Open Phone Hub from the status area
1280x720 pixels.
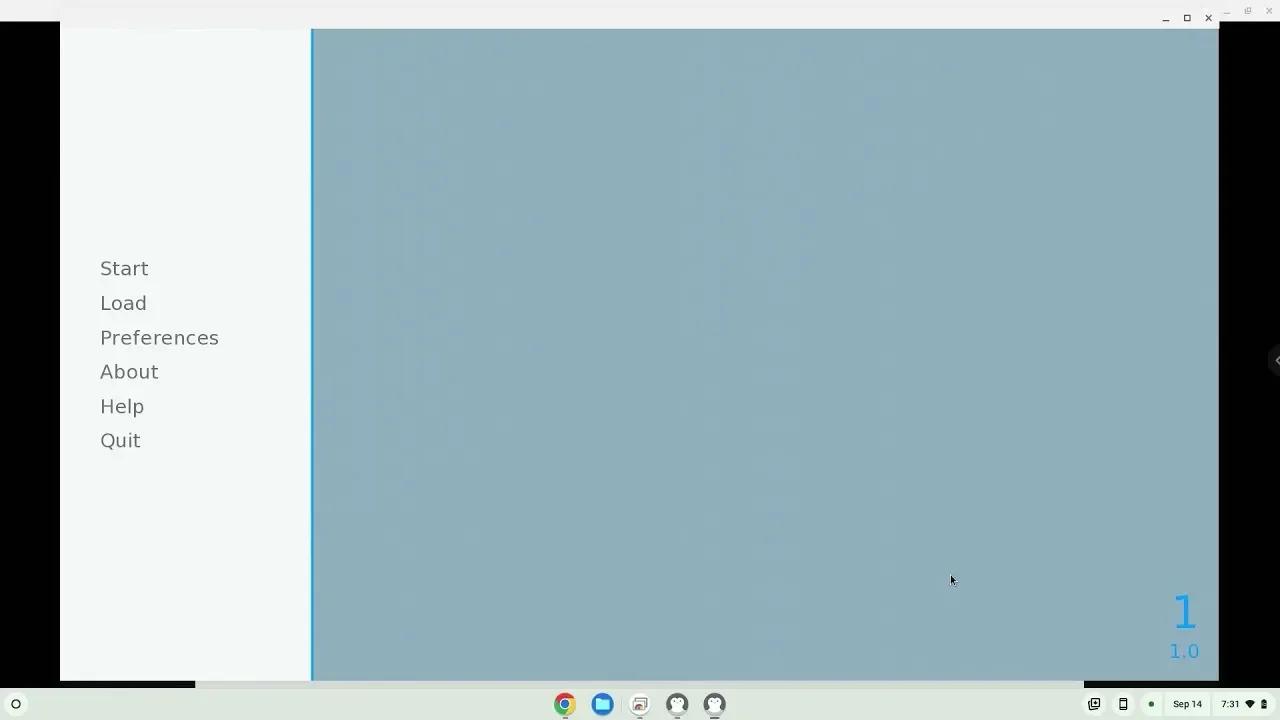point(1123,704)
